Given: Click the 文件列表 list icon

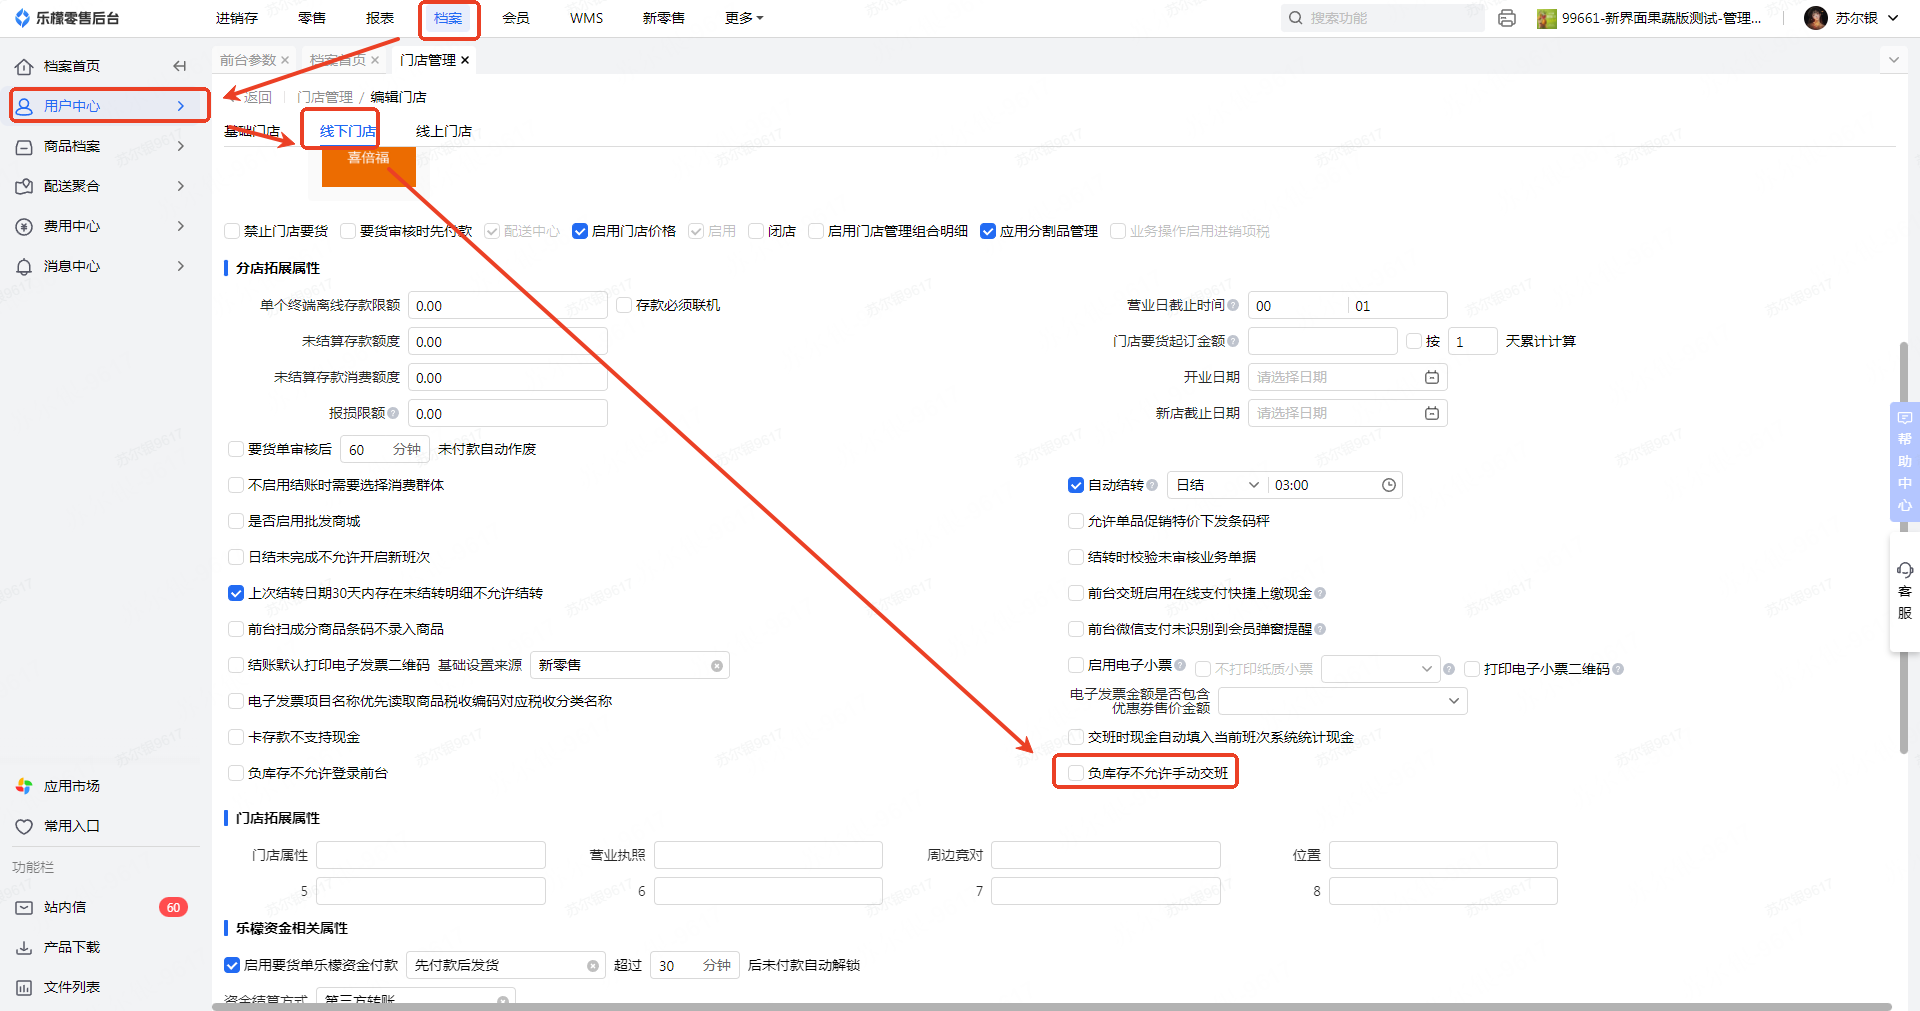Looking at the screenshot, I should 24,987.
